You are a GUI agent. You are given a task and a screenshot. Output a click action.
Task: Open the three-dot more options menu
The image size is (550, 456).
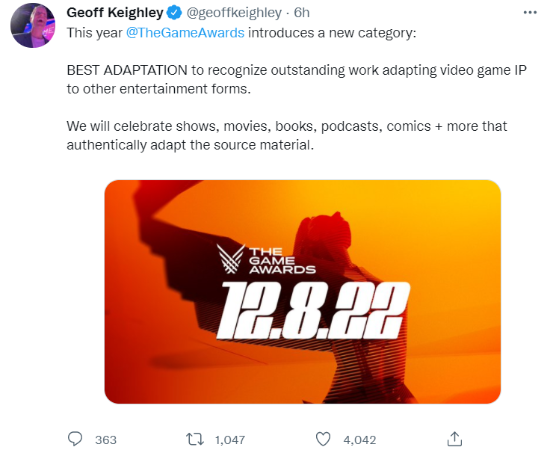530,13
